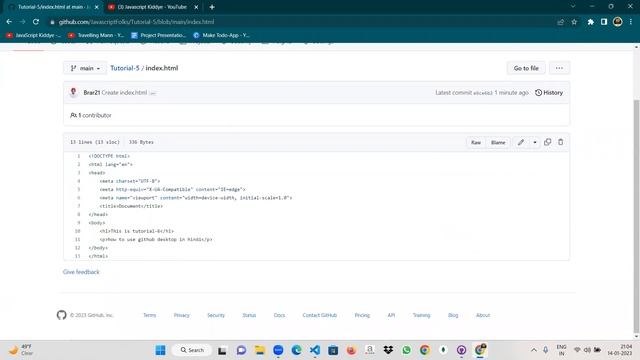Image resolution: width=640 pixels, height=360 pixels.
Task: Close the YouTube browser tab
Action: pos(196,7)
